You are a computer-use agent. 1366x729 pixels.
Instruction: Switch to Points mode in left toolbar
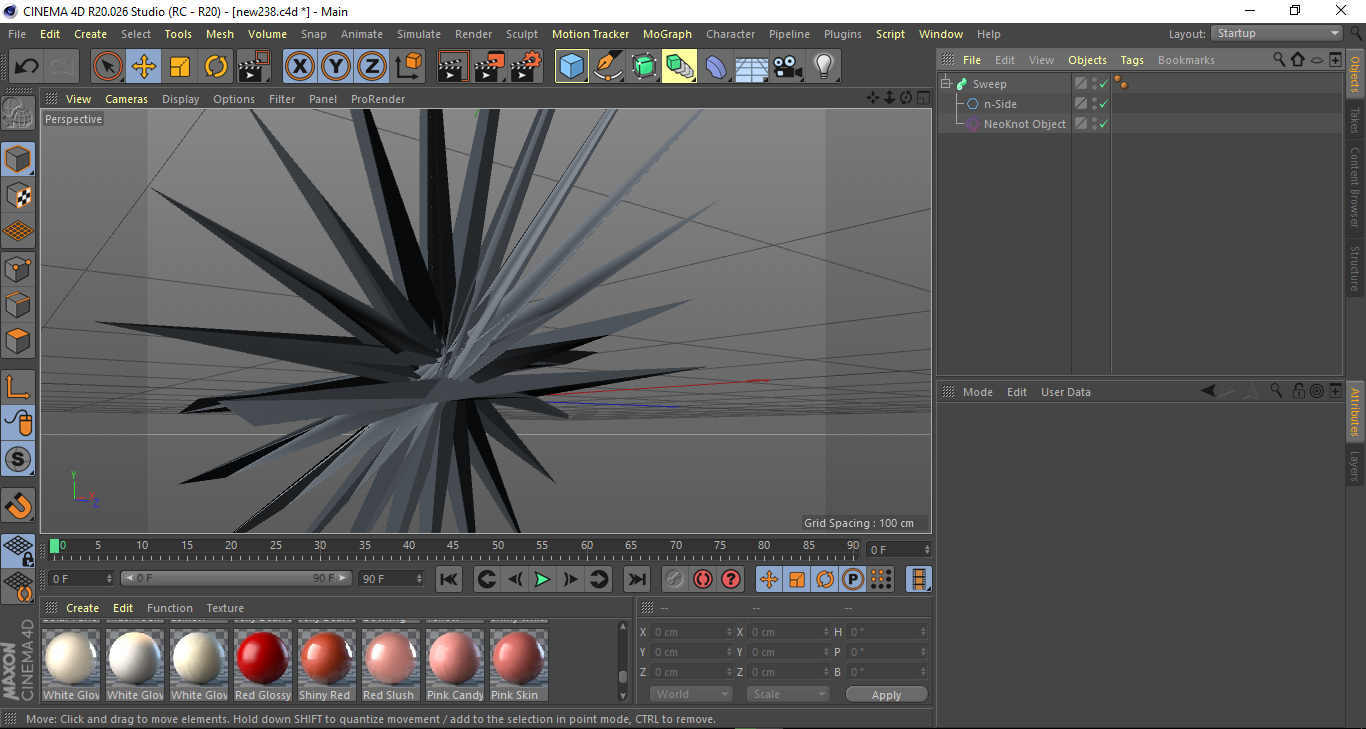pyautogui.click(x=18, y=268)
